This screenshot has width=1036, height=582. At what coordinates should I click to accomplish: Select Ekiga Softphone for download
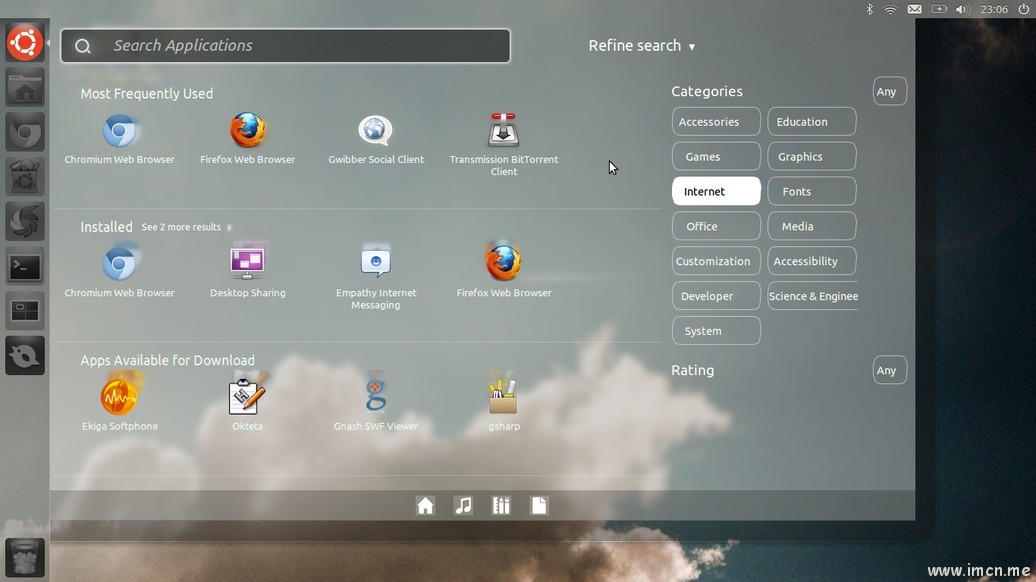120,402
